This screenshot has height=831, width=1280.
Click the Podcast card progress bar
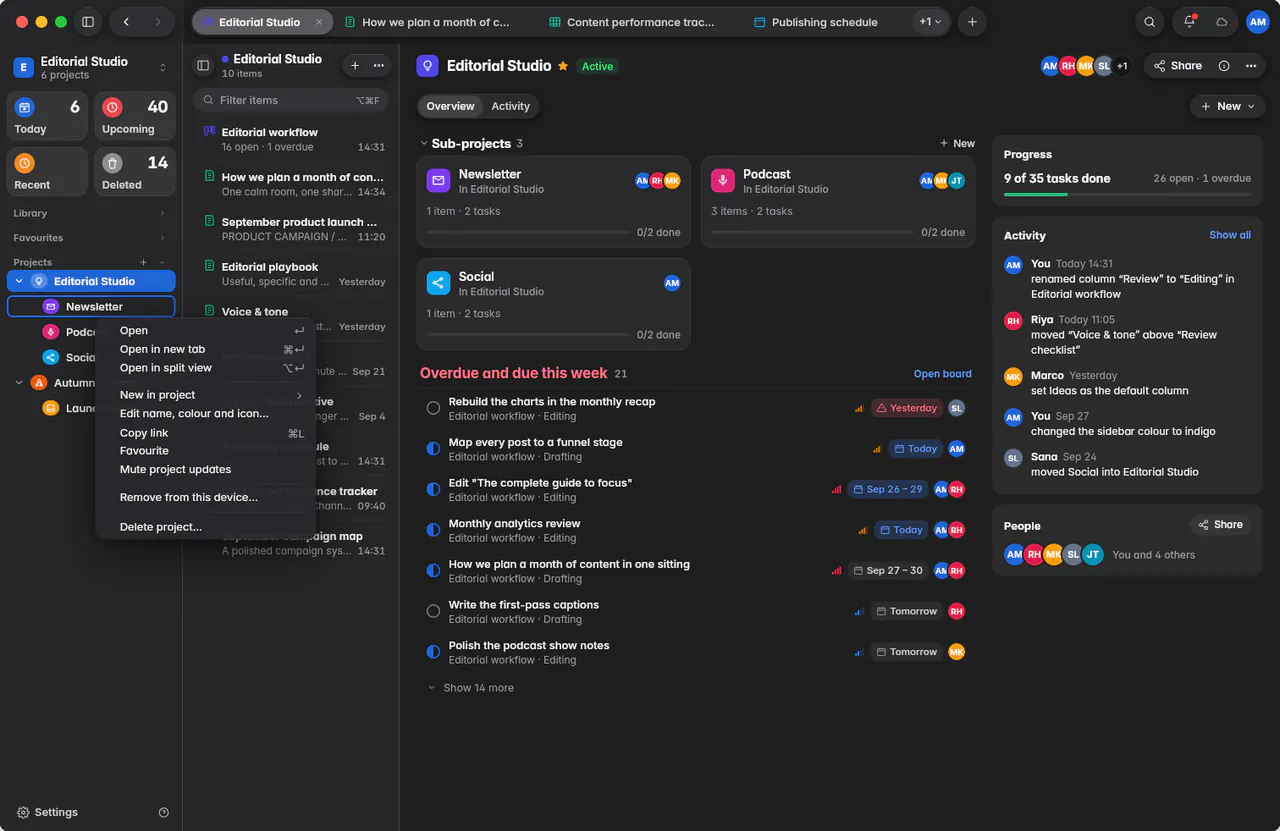[812, 232]
